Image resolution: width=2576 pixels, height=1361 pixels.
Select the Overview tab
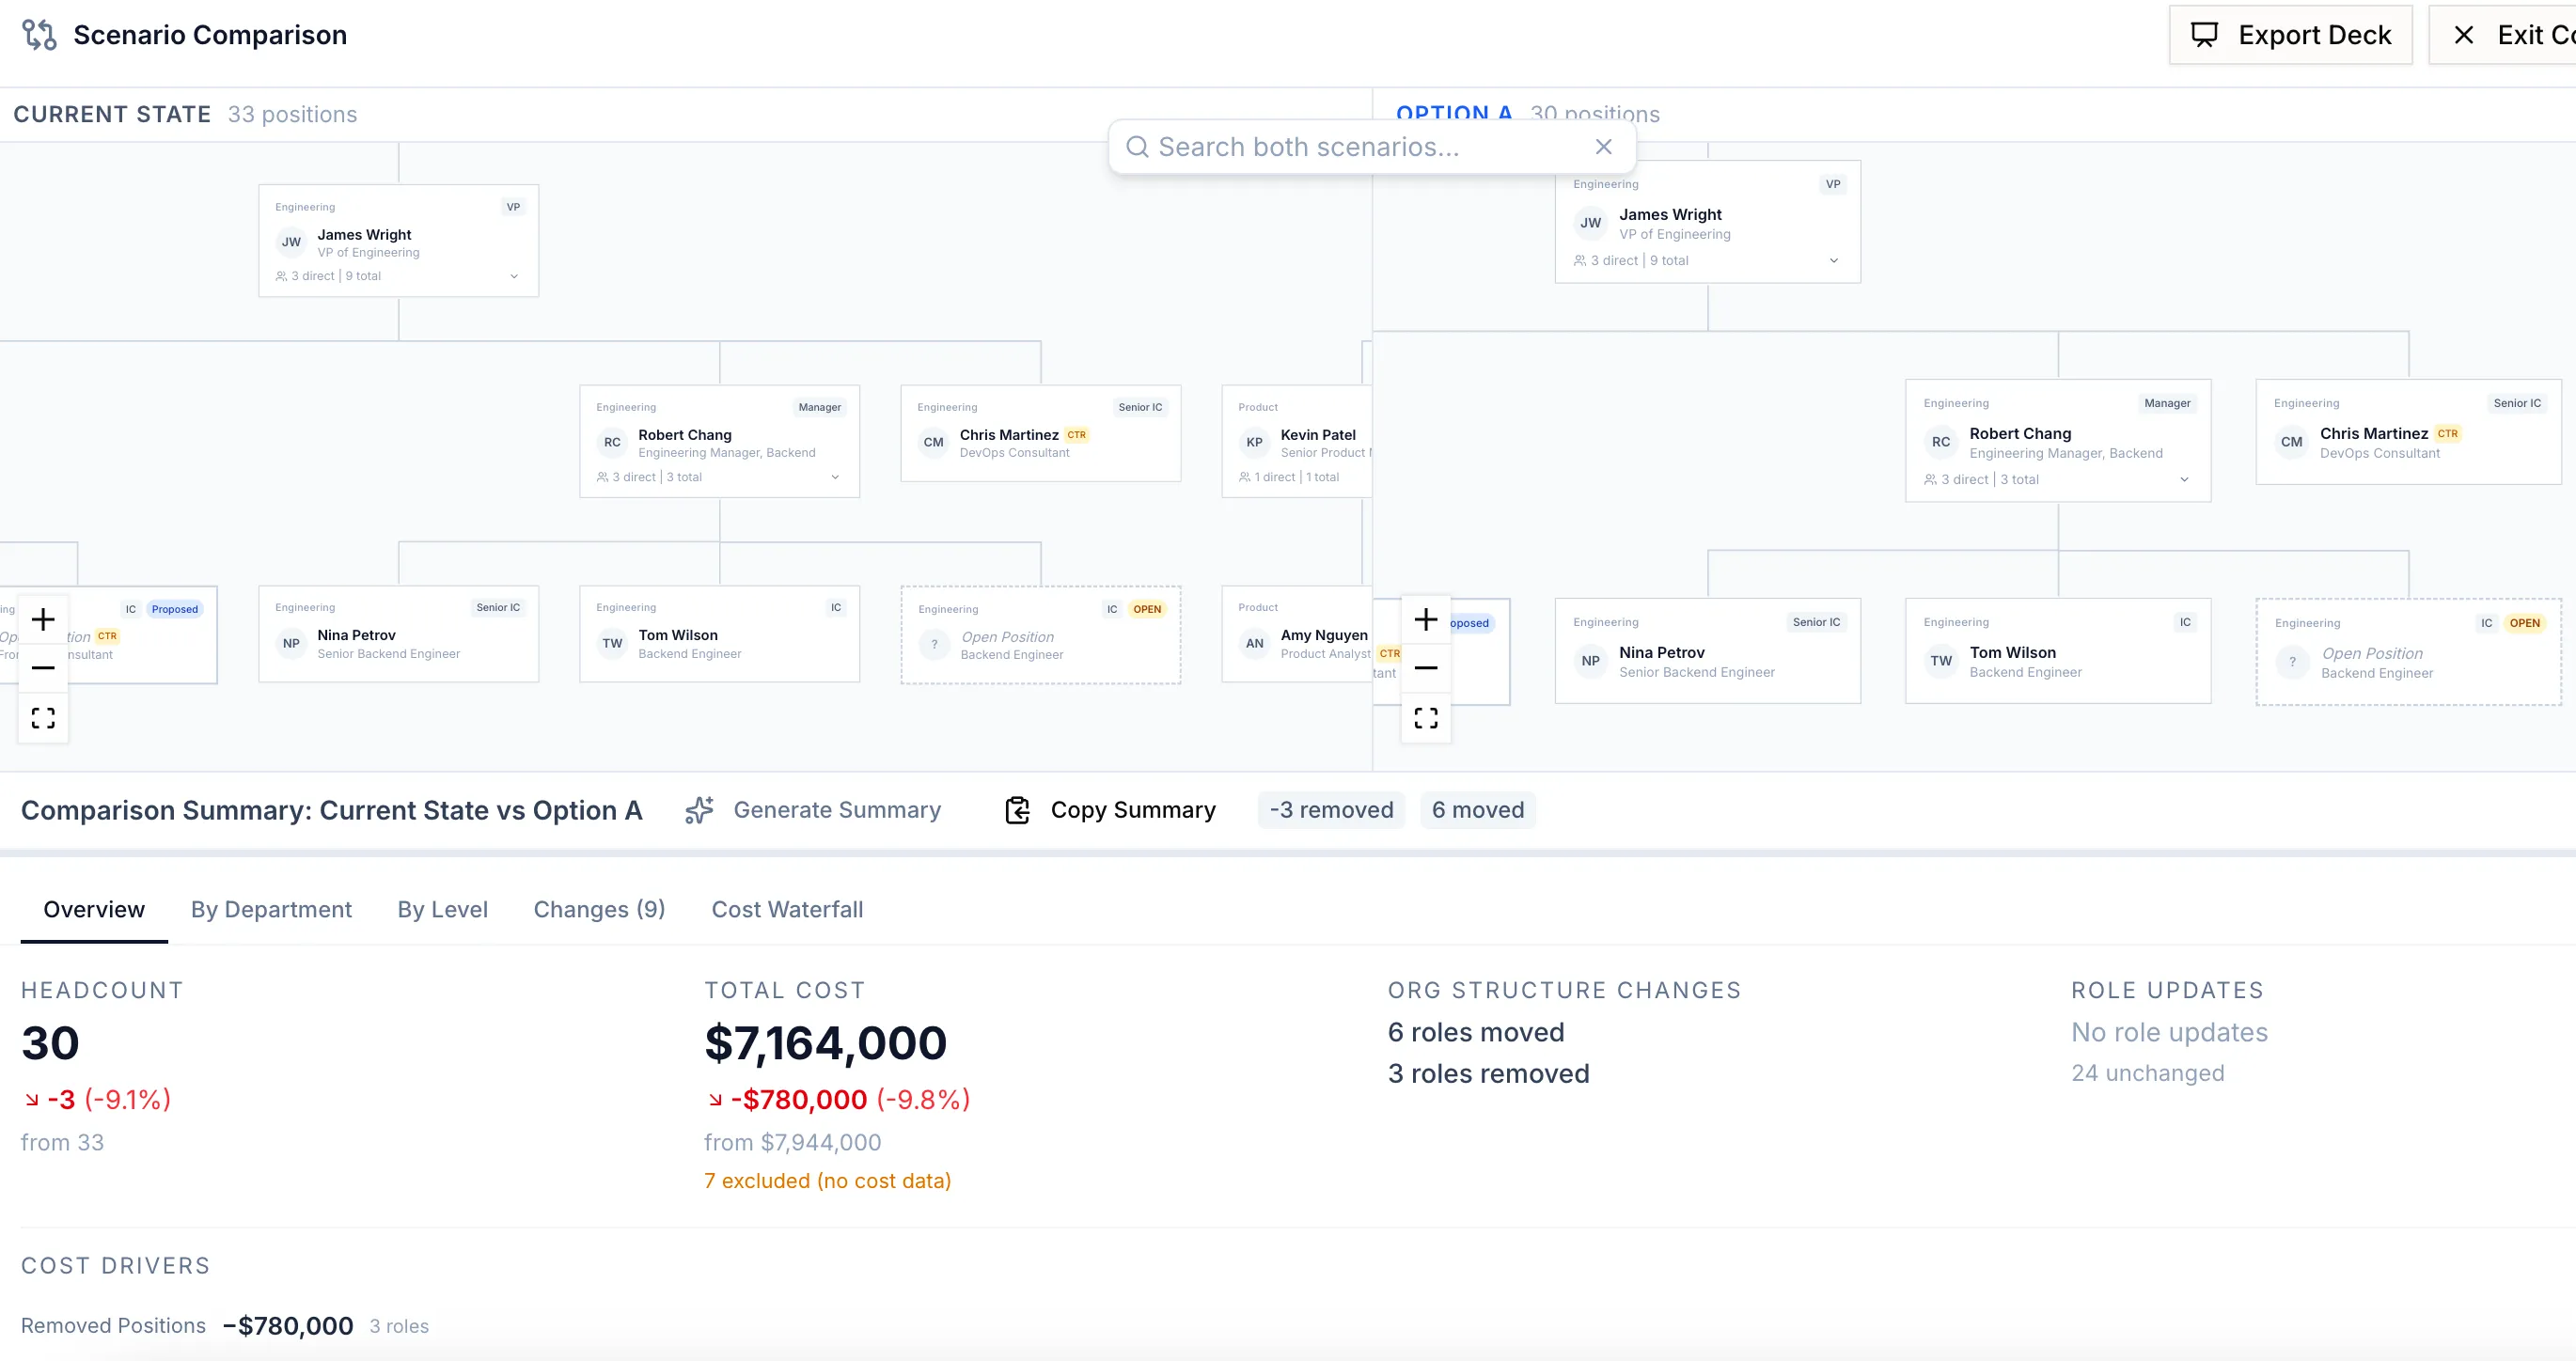(94, 909)
